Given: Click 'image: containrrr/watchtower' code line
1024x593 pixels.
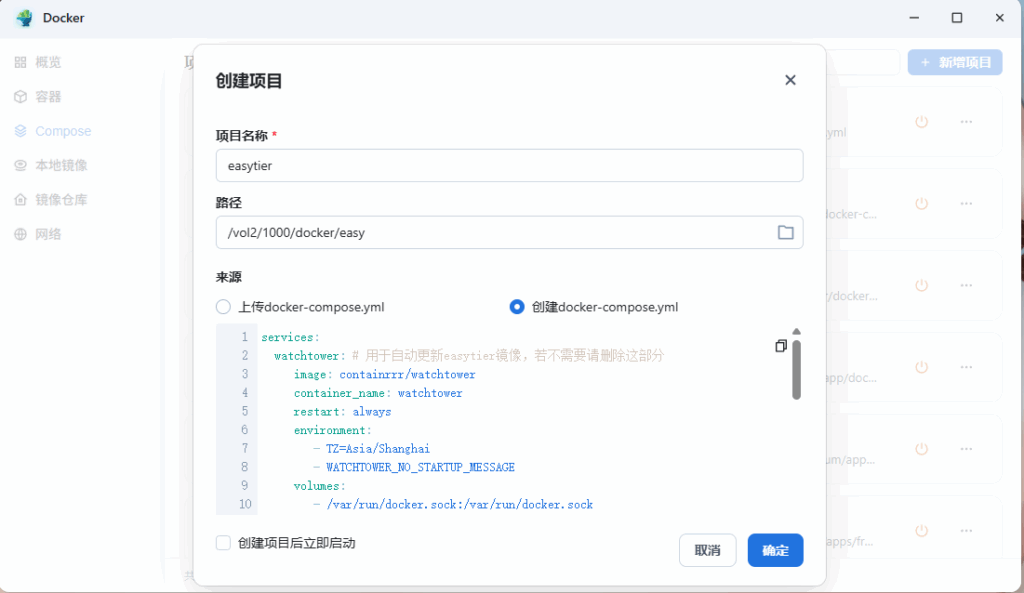Looking at the screenshot, I should click(385, 374).
